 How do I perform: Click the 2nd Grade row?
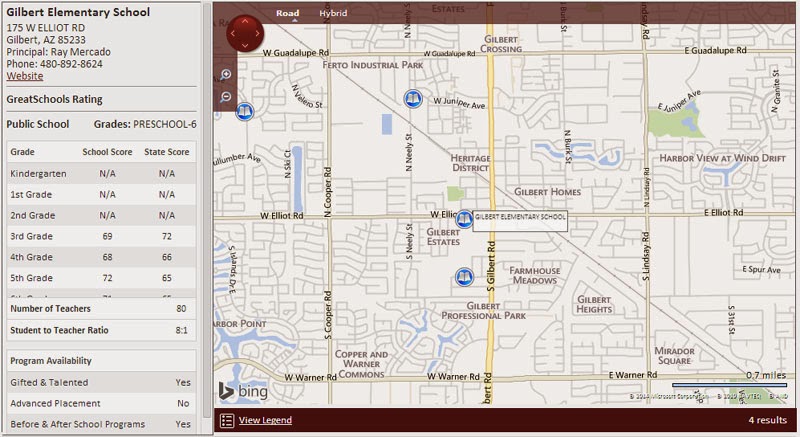102,215
